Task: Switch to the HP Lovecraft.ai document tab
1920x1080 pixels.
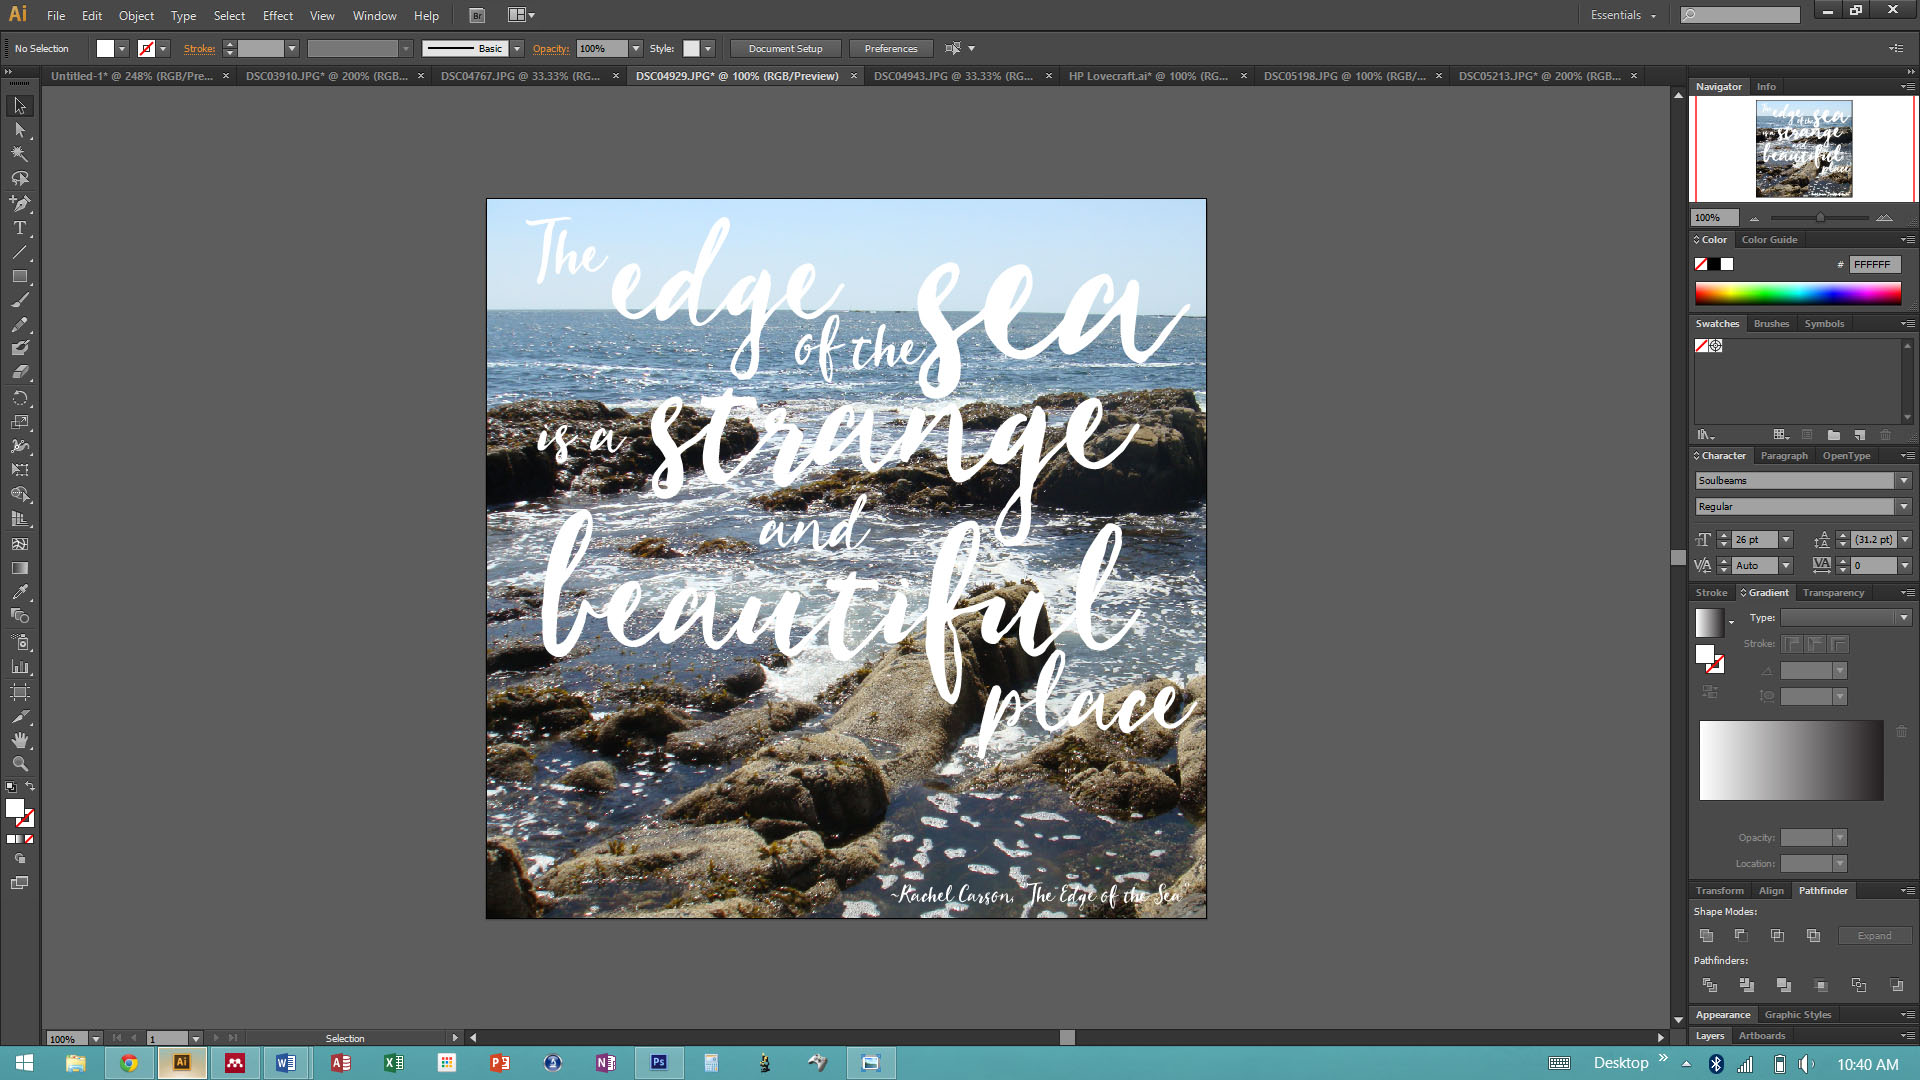Action: pyautogui.click(x=1147, y=76)
